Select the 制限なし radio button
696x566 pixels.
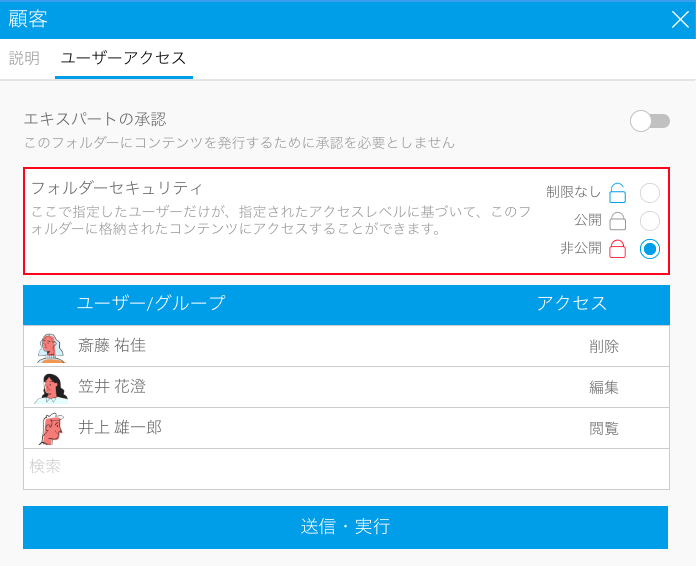pos(650,193)
